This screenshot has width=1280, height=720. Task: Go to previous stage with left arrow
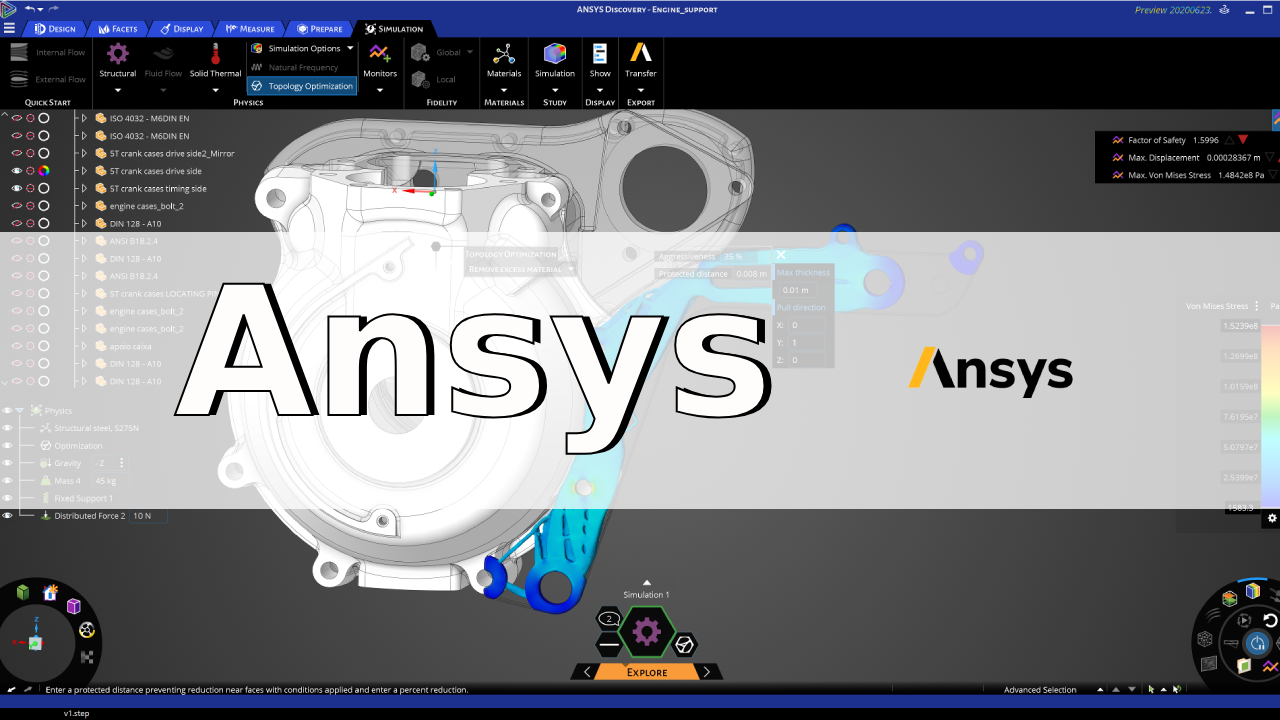587,672
